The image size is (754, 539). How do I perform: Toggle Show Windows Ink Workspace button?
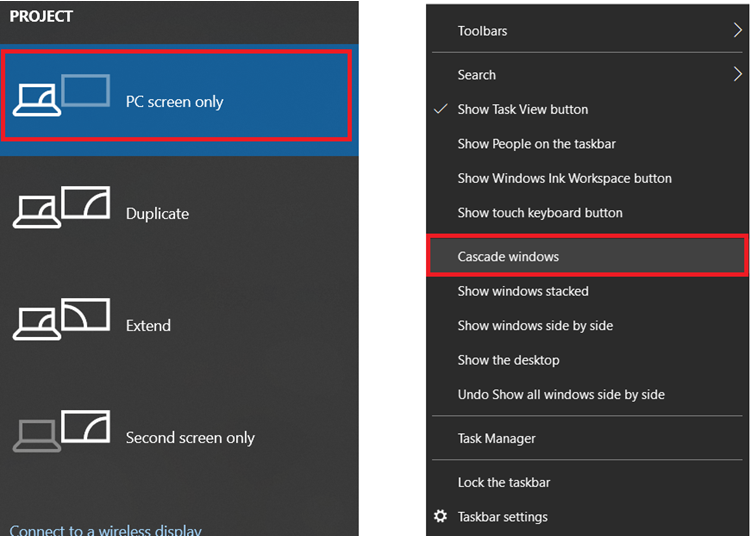click(x=564, y=178)
